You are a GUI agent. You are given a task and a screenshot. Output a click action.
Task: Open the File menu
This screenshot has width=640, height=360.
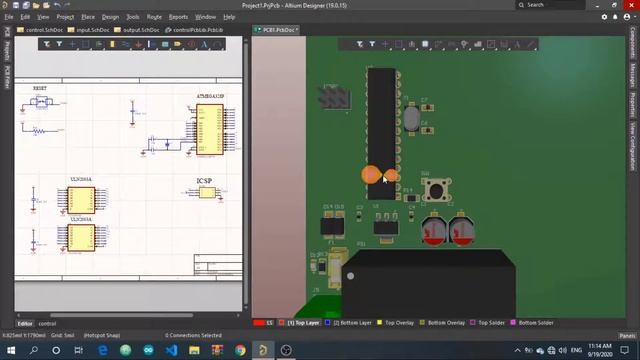[9, 17]
